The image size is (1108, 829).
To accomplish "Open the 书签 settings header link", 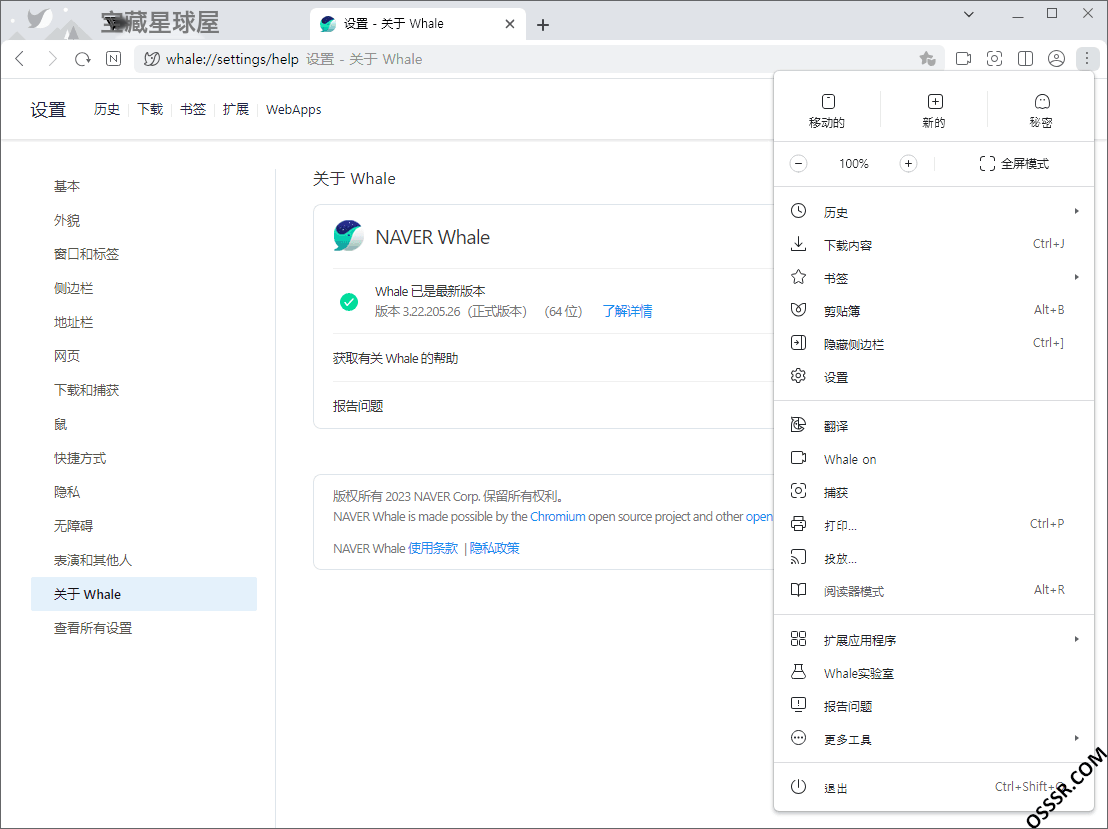I will (x=193, y=110).
